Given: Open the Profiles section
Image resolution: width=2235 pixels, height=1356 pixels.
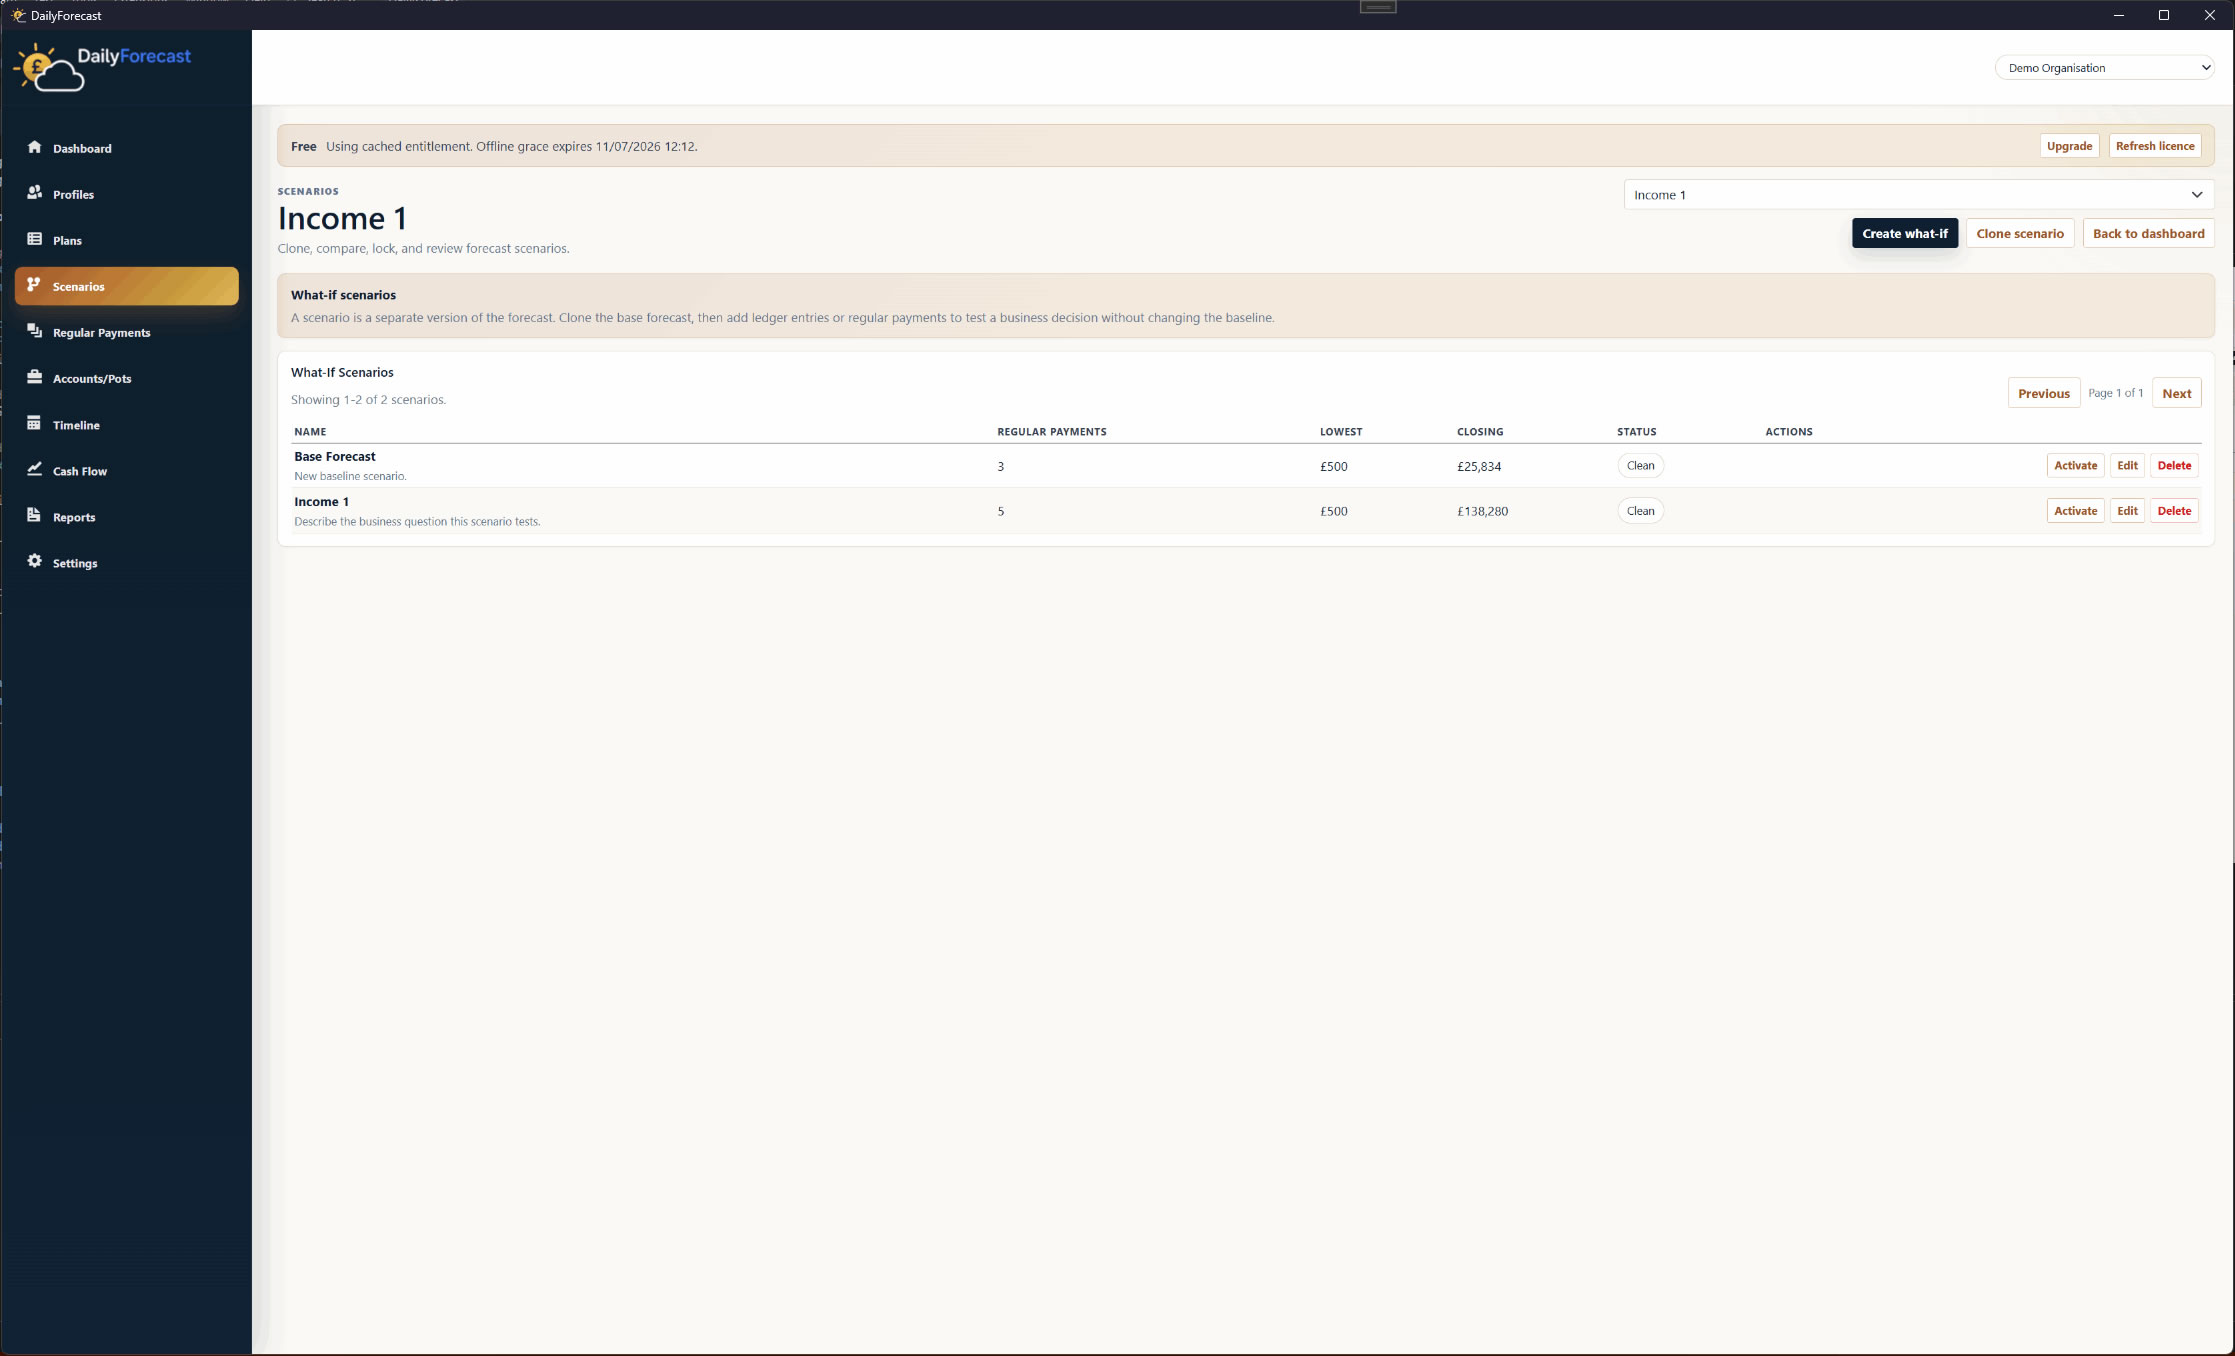Looking at the screenshot, I should click(x=73, y=194).
